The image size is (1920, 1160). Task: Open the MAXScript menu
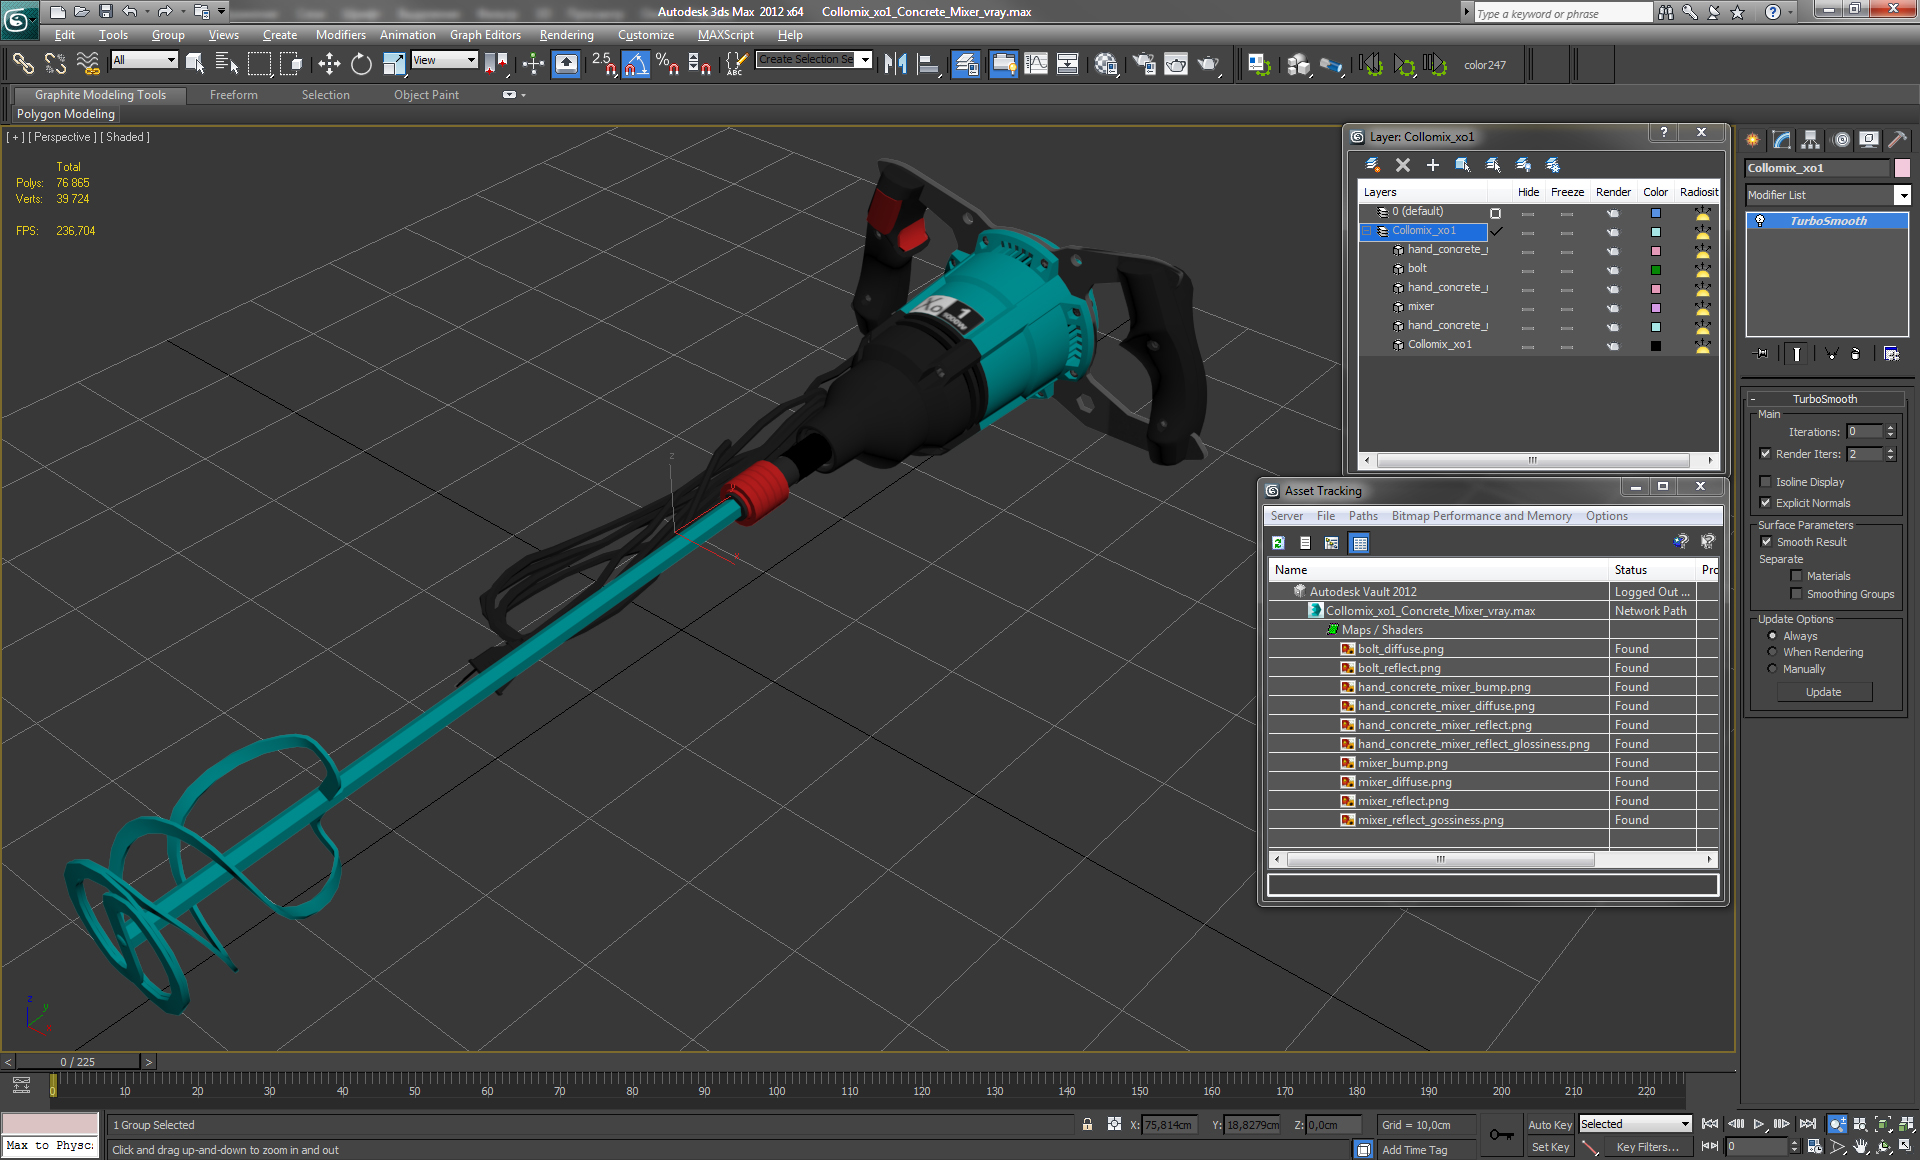coord(725,34)
